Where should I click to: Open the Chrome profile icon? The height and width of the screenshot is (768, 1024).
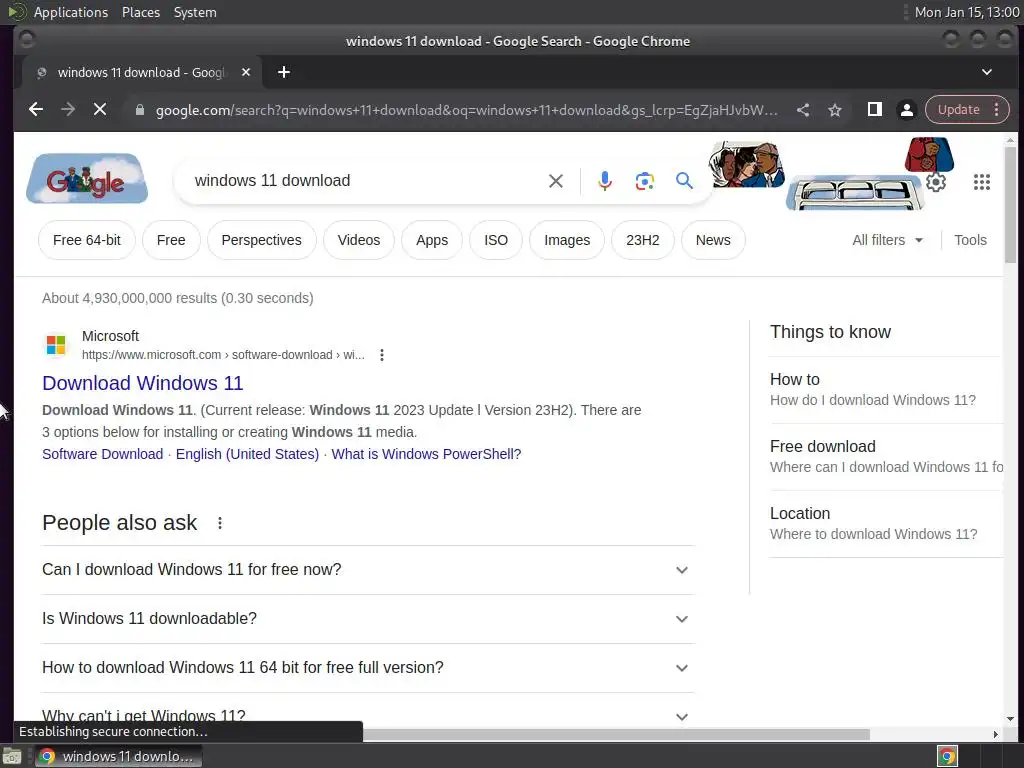tap(906, 110)
